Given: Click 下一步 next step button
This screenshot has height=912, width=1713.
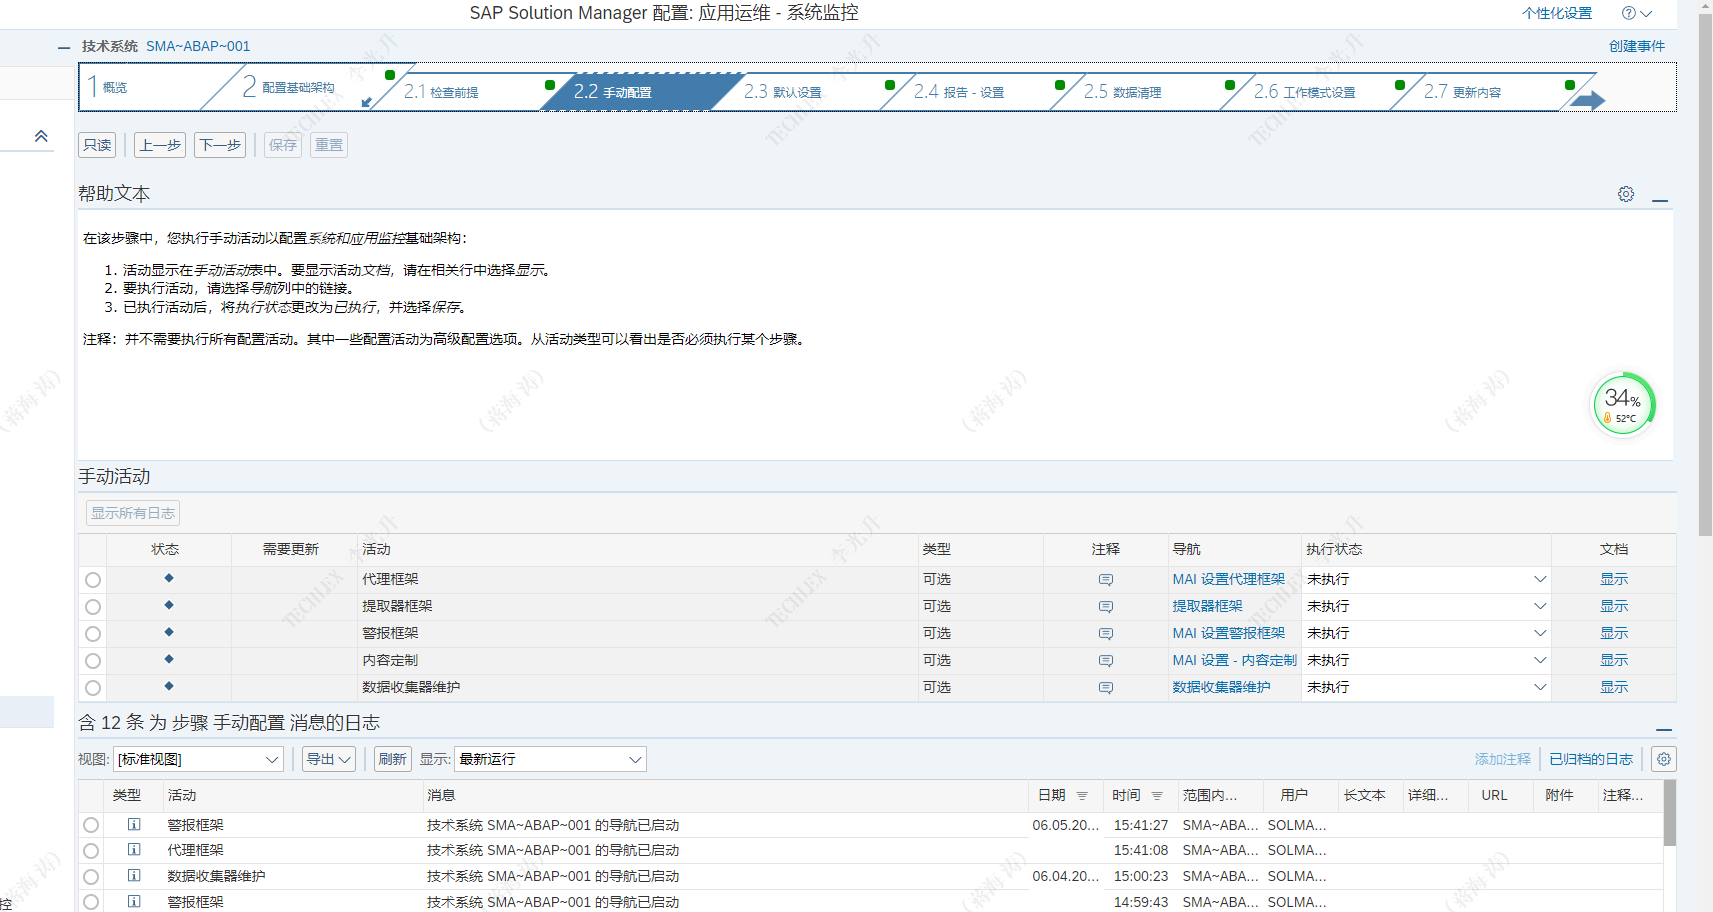Looking at the screenshot, I should point(220,145).
